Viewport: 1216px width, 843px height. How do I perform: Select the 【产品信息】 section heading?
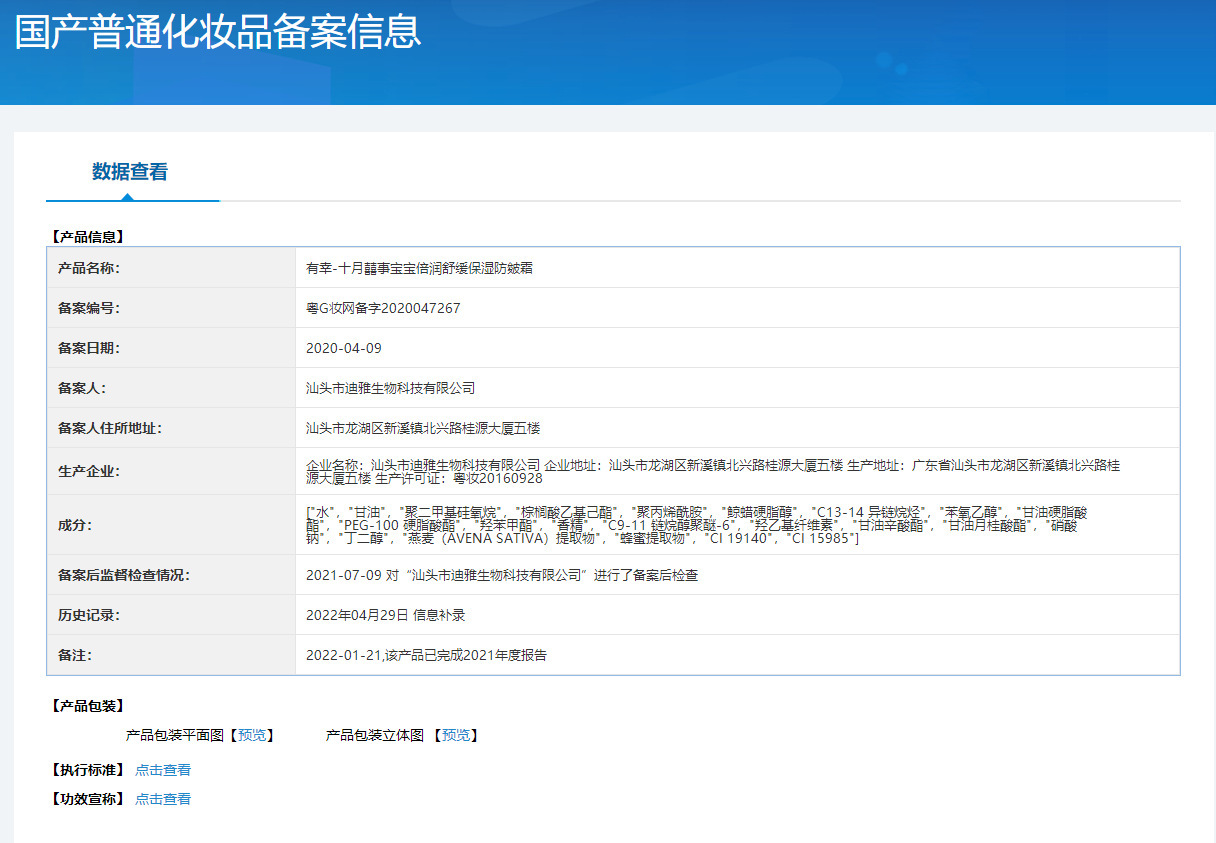point(87,237)
